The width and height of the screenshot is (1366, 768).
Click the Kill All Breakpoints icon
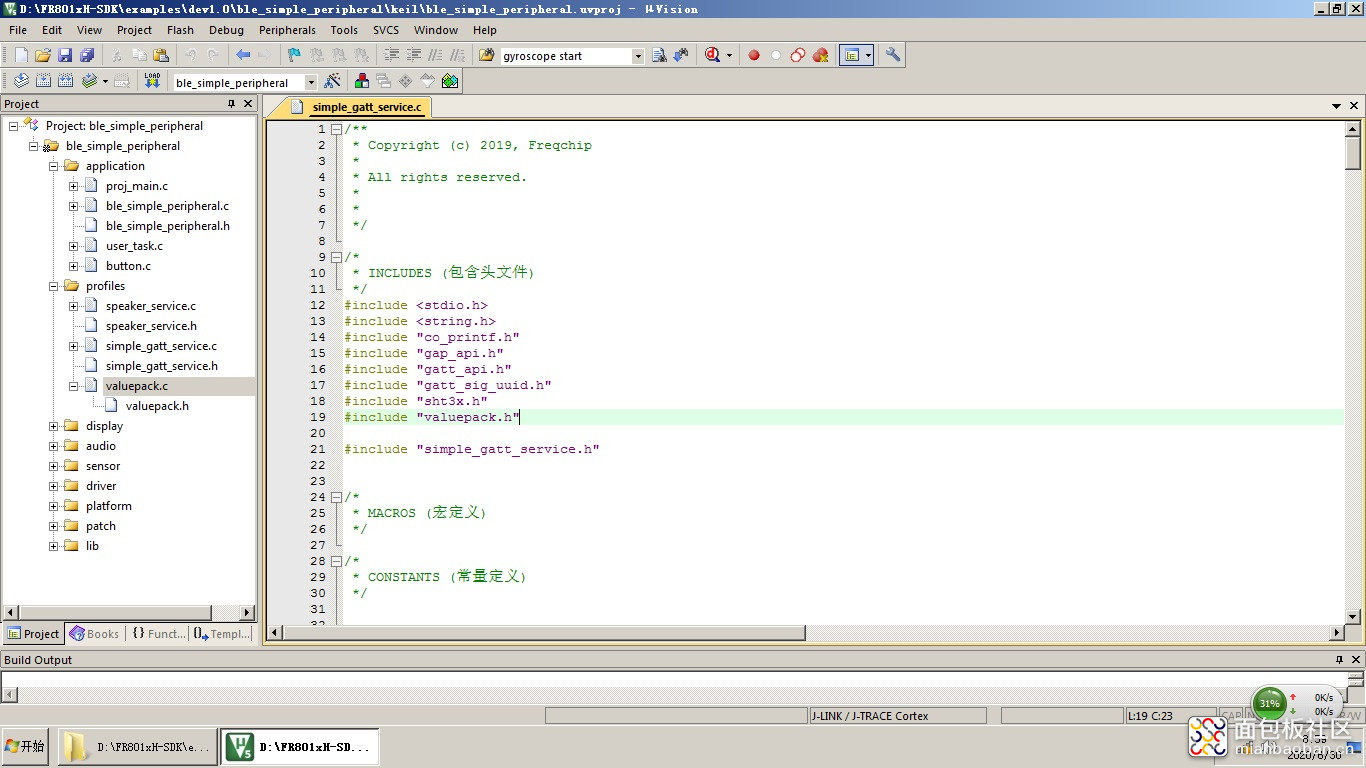[820, 56]
